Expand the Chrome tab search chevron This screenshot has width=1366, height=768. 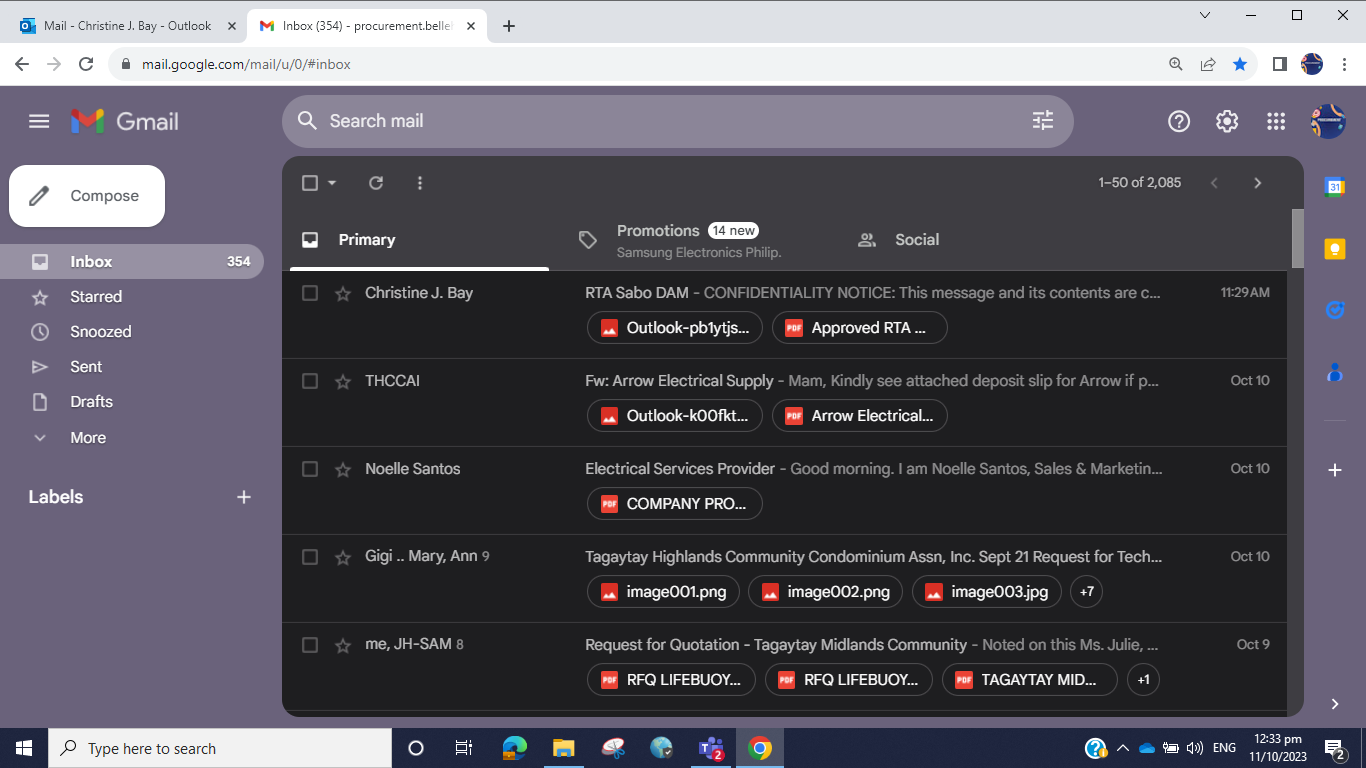1205,15
